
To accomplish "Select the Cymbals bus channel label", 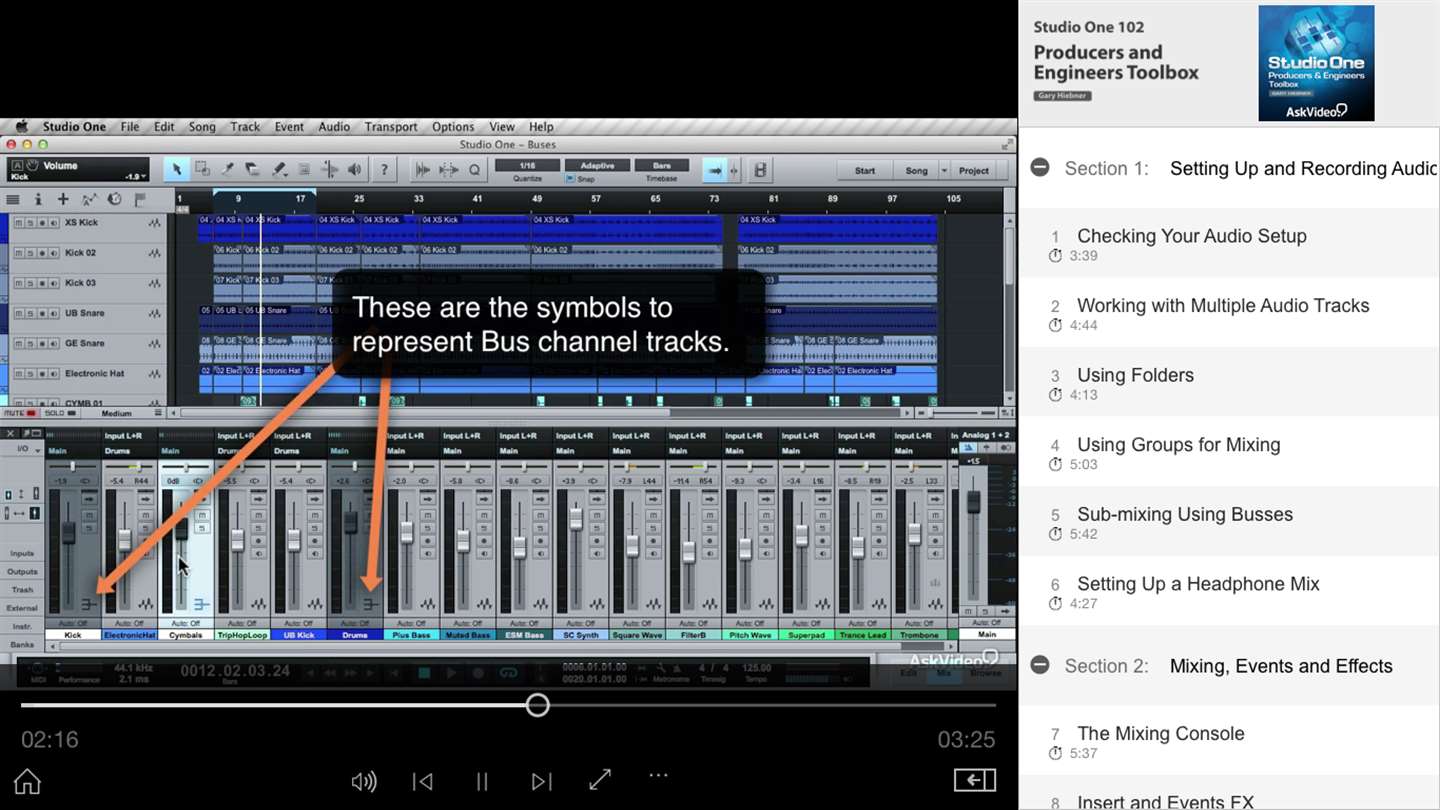I will pyautogui.click(x=186, y=635).
